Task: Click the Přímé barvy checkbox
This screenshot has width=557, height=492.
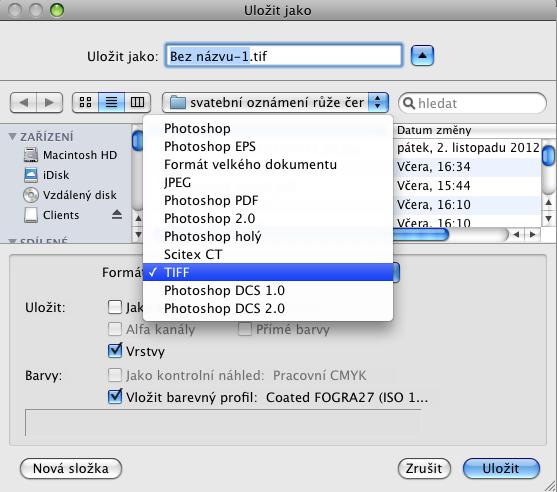Action: click(245, 329)
